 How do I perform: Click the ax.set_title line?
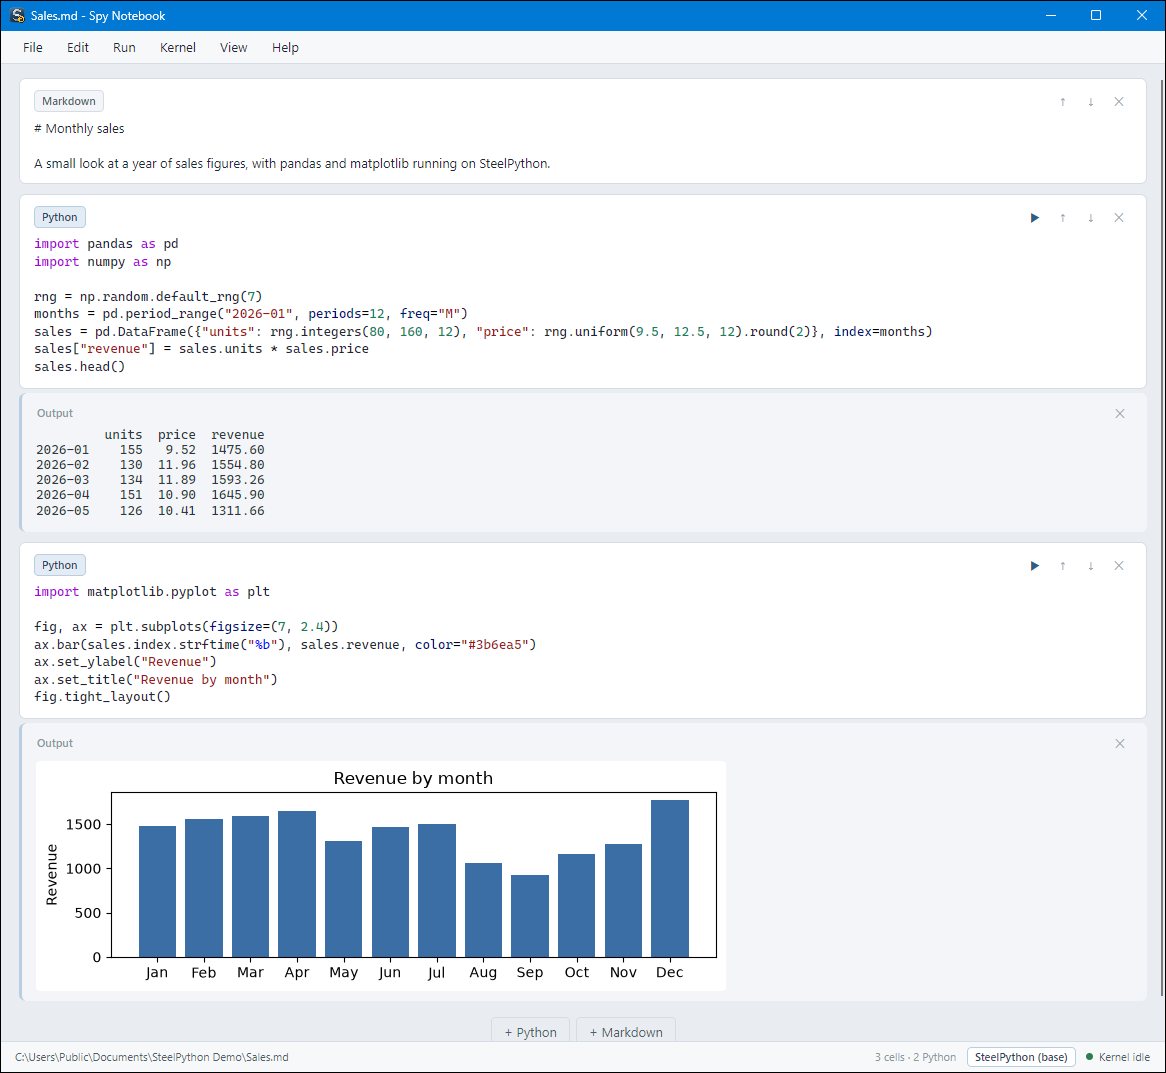point(155,680)
